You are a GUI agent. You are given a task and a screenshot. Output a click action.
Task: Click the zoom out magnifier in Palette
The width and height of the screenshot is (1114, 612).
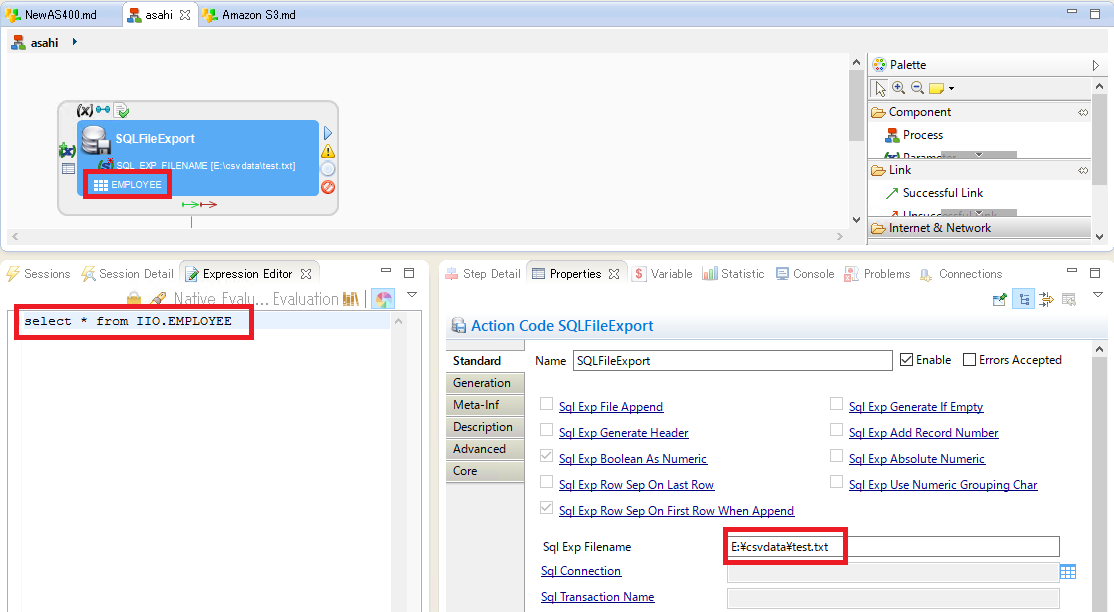click(917, 88)
